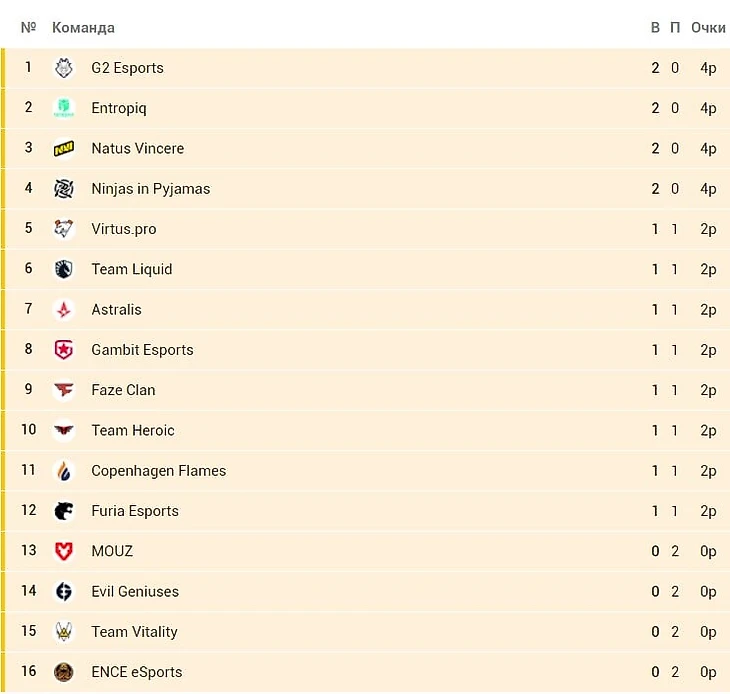Click the Team Liquid logo icon
Image resolution: width=730 pixels, height=694 pixels.
pyautogui.click(x=64, y=269)
